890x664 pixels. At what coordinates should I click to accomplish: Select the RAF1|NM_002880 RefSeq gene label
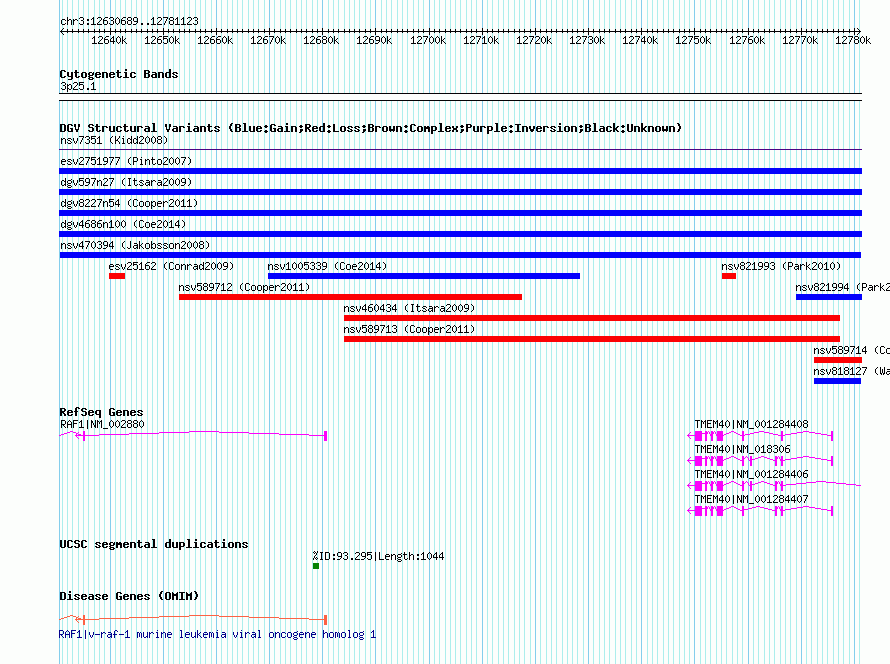pos(102,424)
